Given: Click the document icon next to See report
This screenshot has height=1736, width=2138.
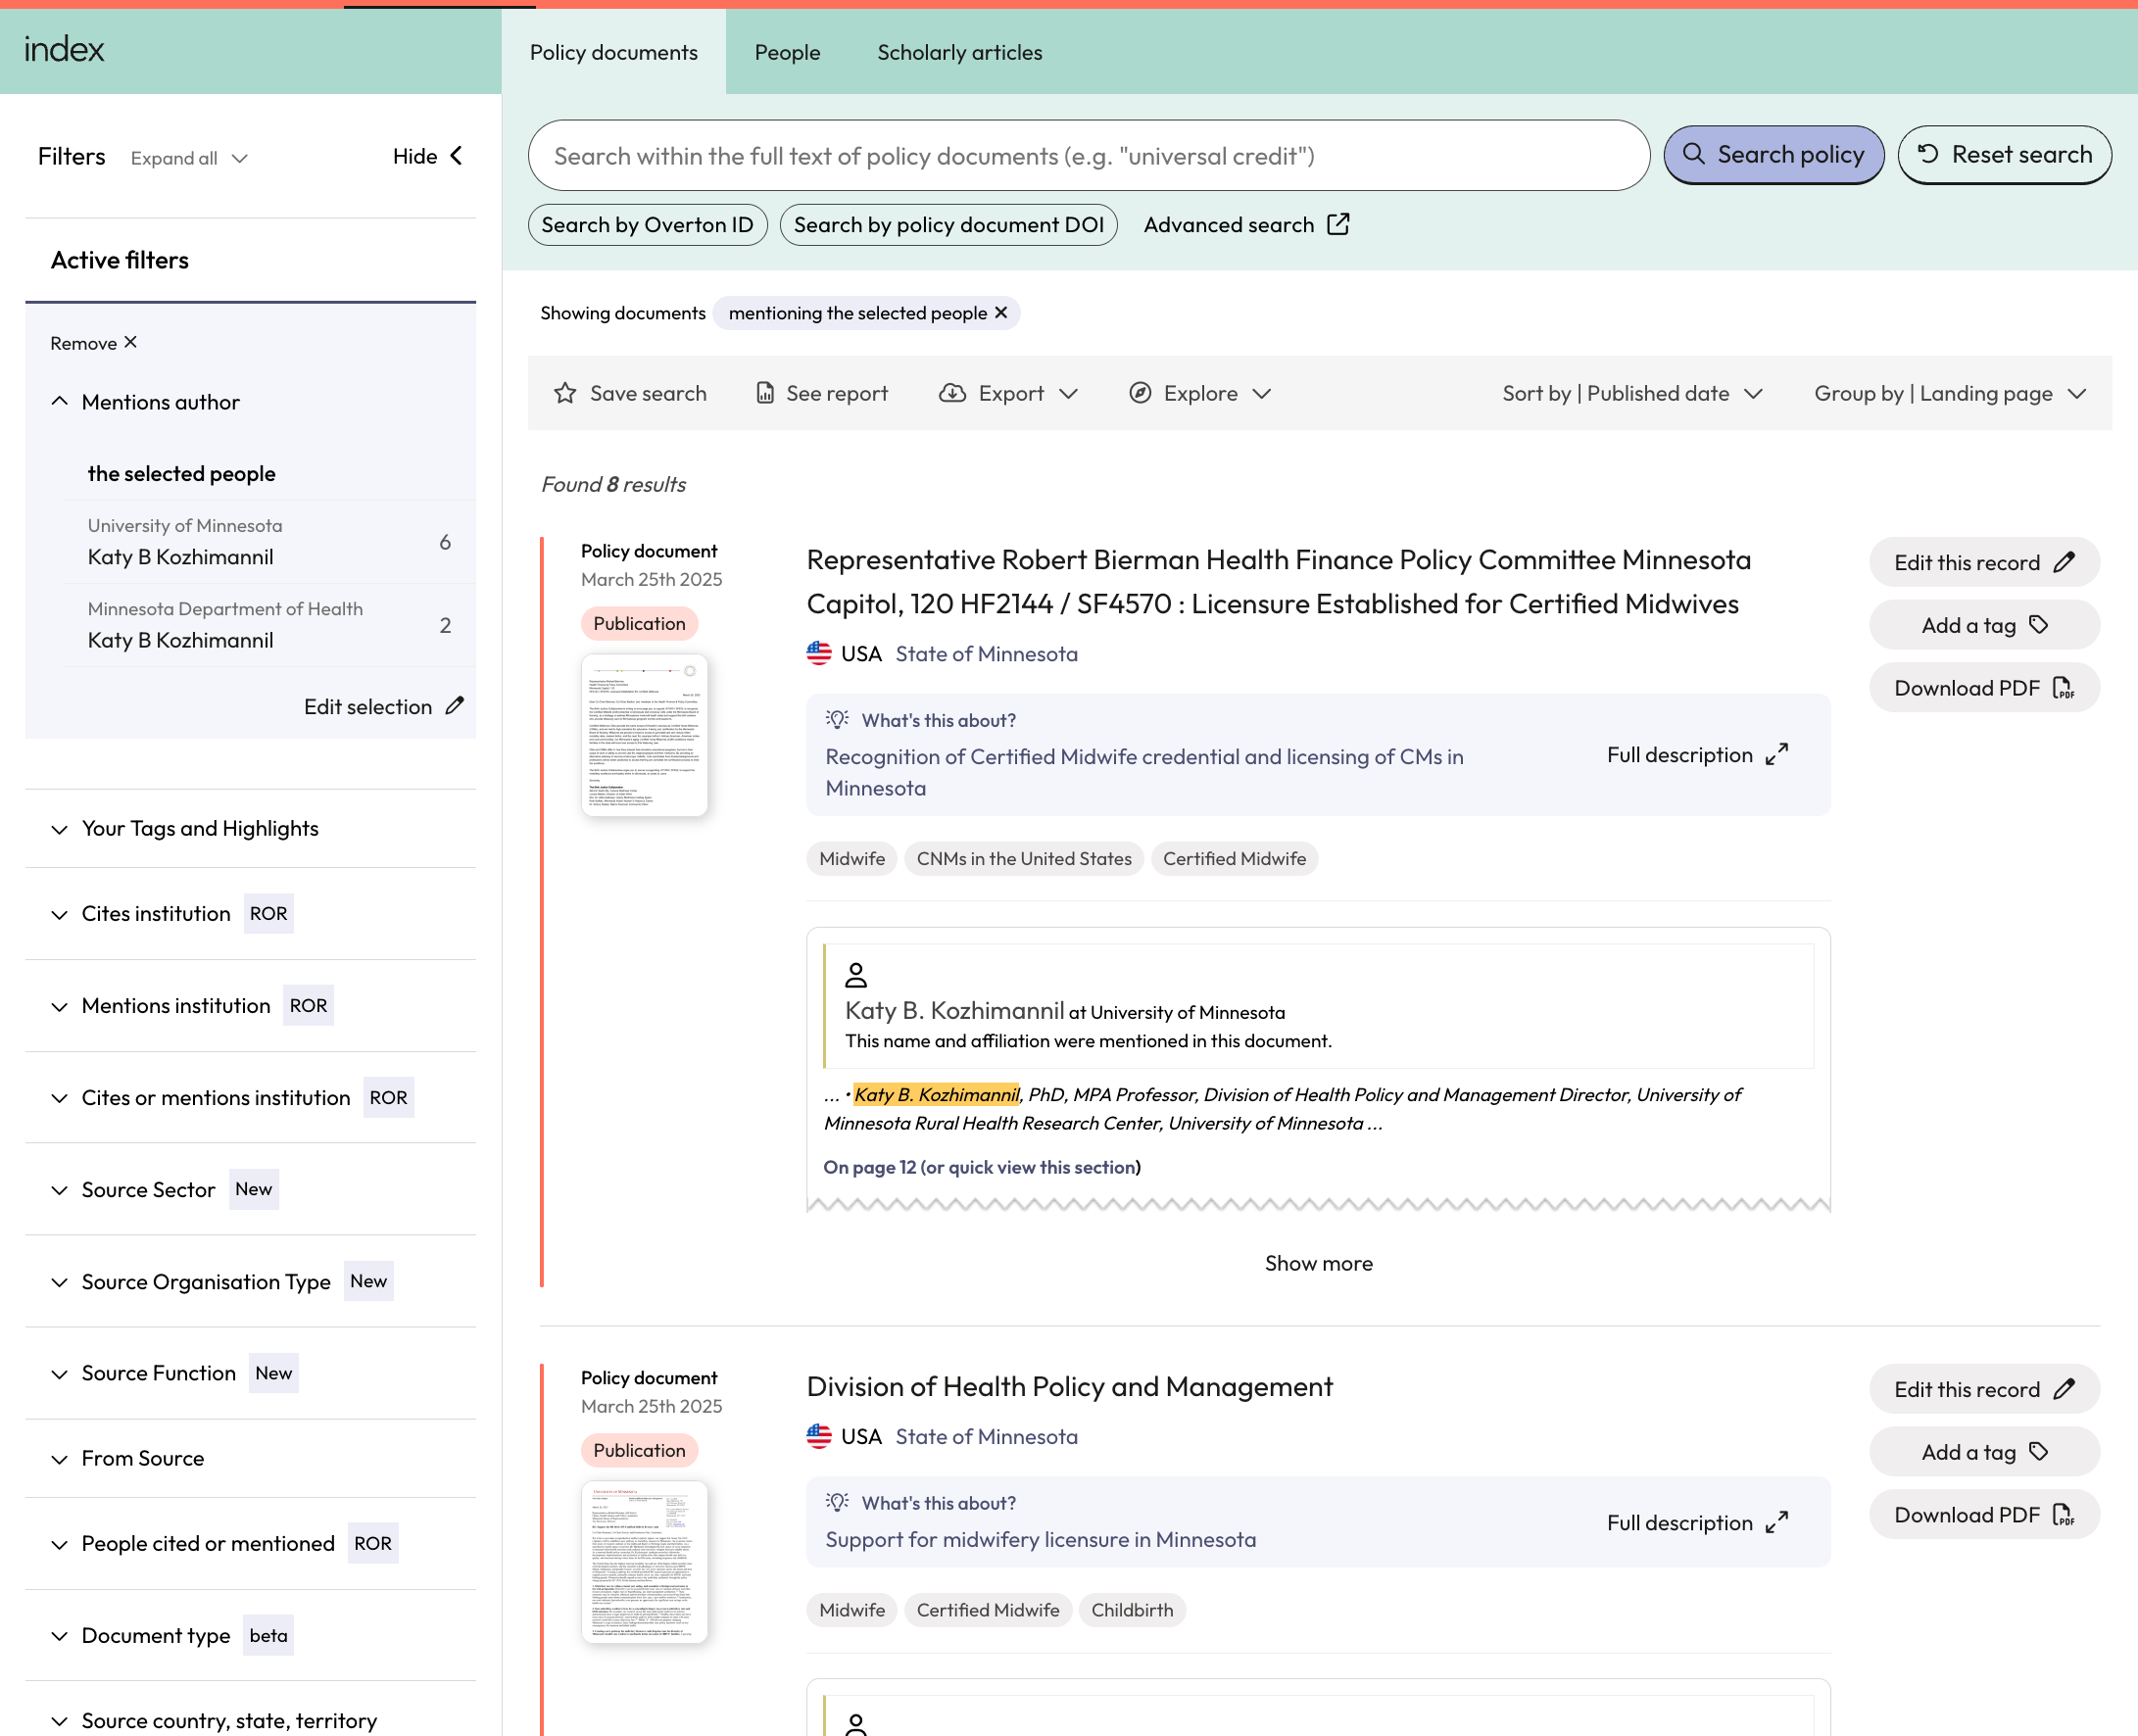Looking at the screenshot, I should tap(765, 393).
